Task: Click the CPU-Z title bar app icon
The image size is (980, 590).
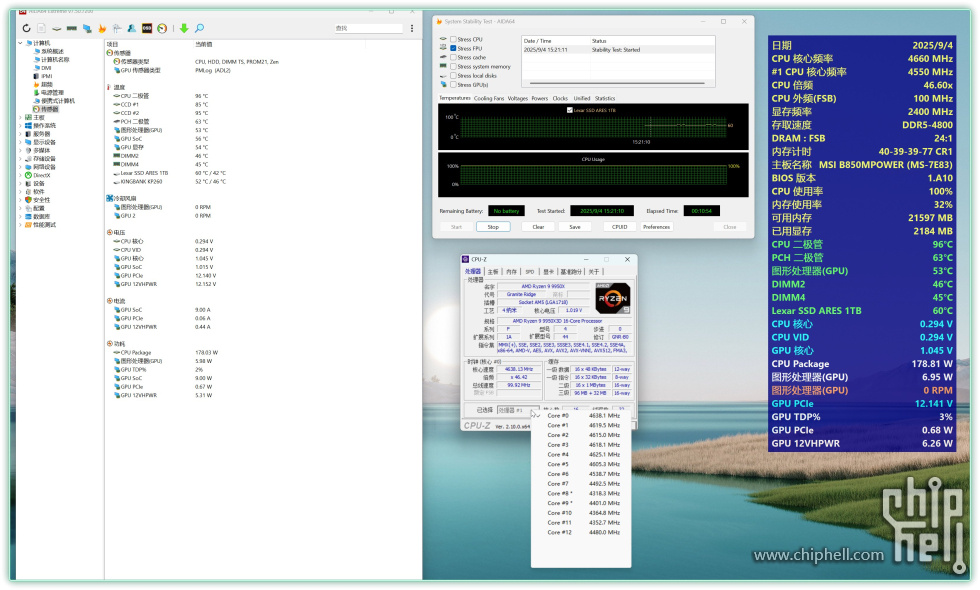Action: coord(465,259)
